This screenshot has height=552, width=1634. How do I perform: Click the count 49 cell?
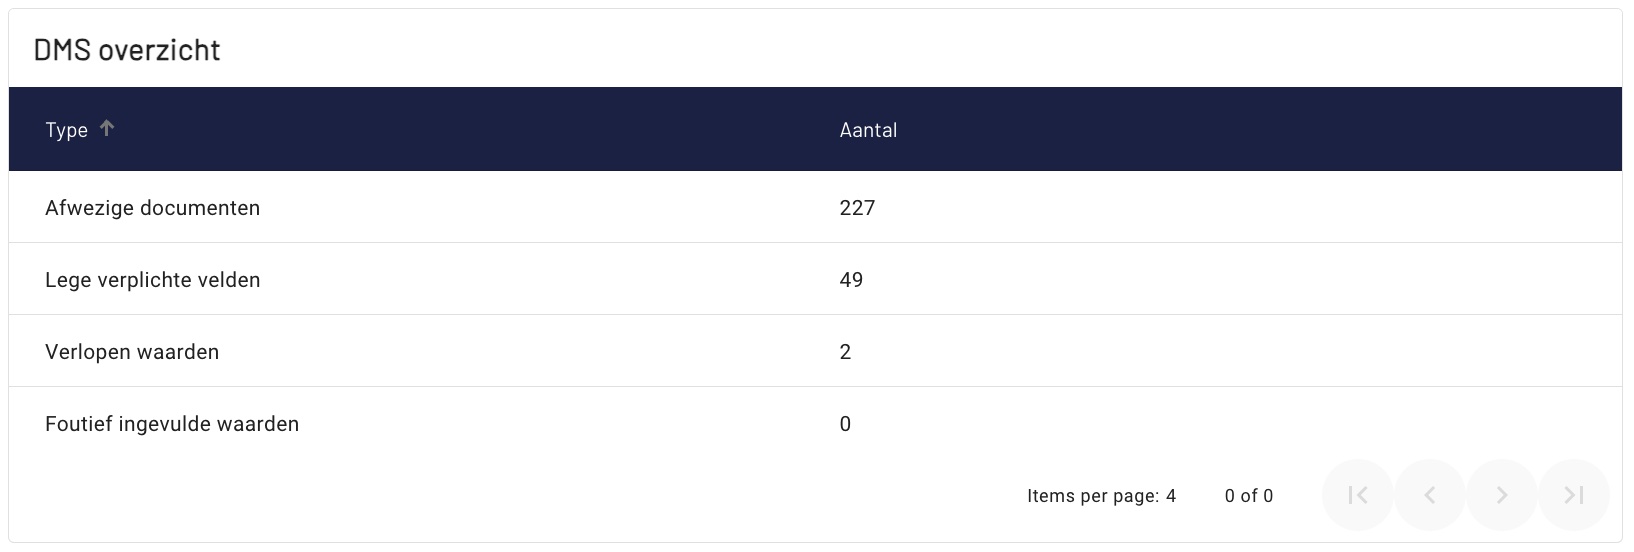[851, 280]
